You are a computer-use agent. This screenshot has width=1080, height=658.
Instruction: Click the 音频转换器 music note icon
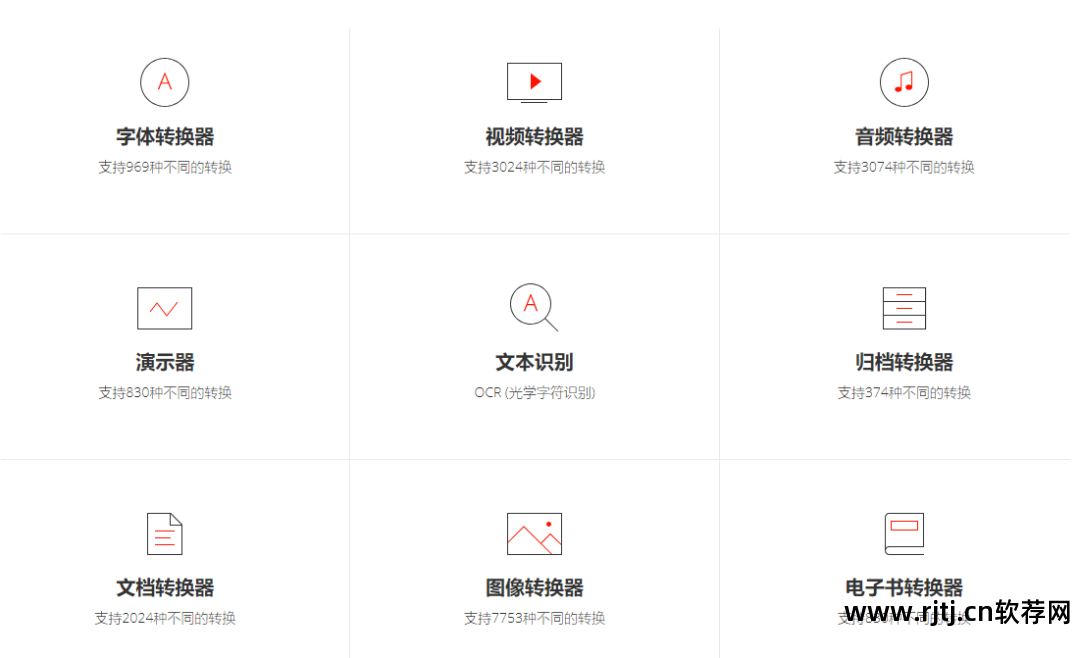(x=904, y=82)
